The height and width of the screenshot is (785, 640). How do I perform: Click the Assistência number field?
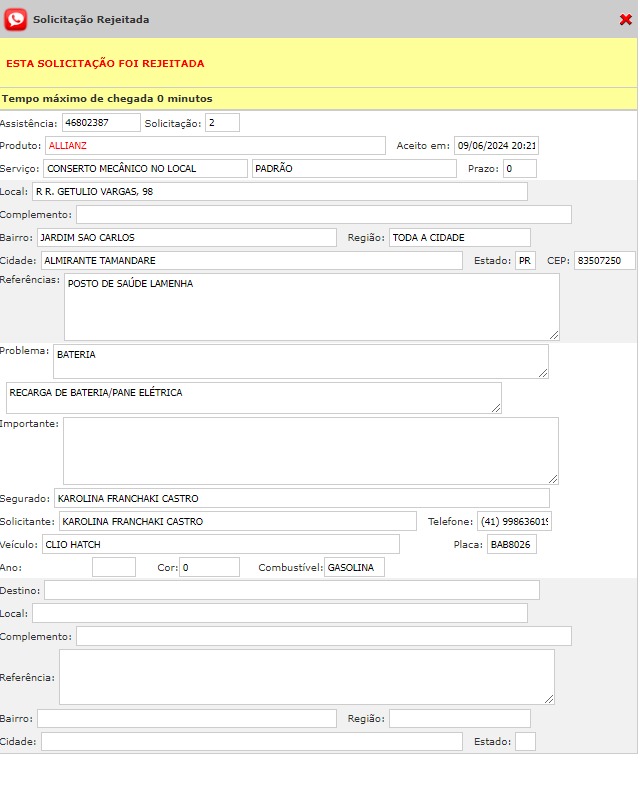[x=101, y=123]
